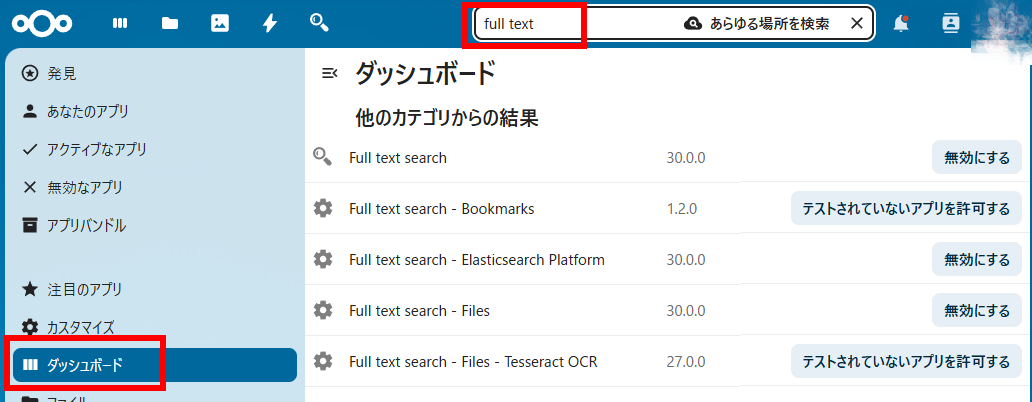Viewport: 1032px width, 402px height.
Task: Click gear icon of Full text search - Files
Action: 322,310
